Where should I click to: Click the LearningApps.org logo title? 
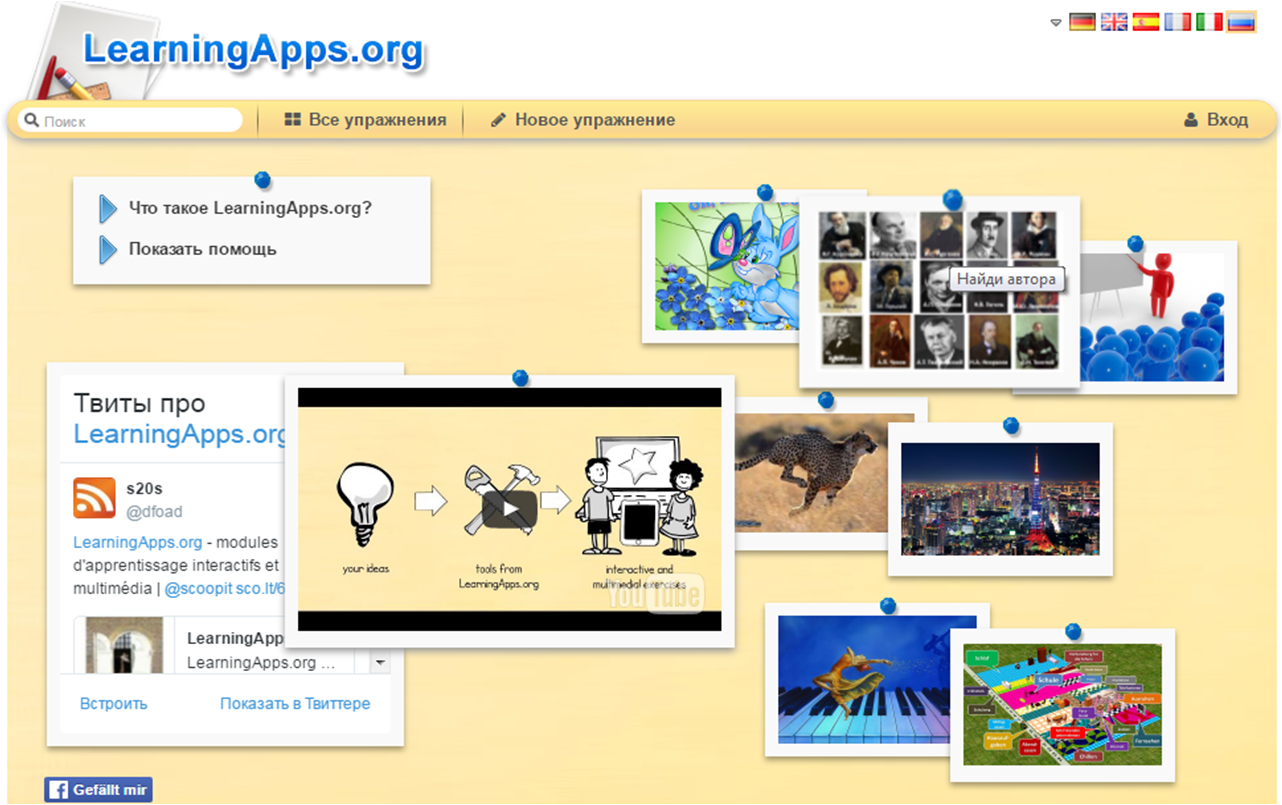coord(253,50)
